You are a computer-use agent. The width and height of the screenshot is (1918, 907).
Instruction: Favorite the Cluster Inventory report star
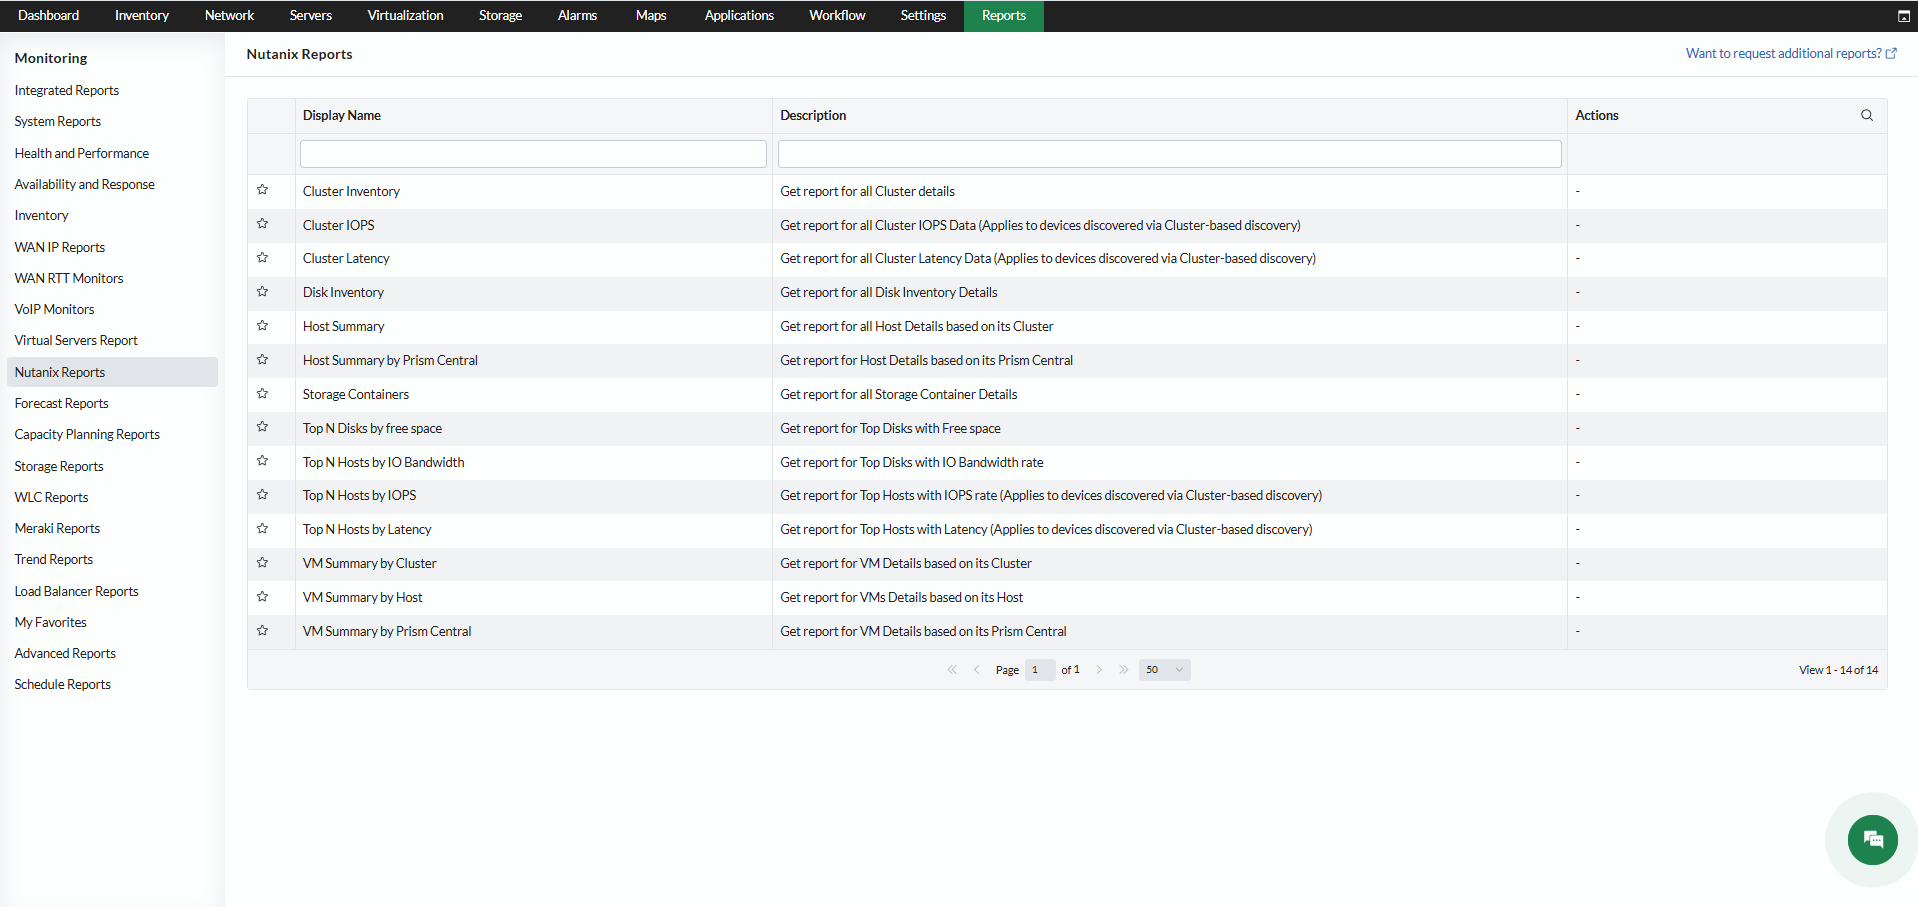262,190
